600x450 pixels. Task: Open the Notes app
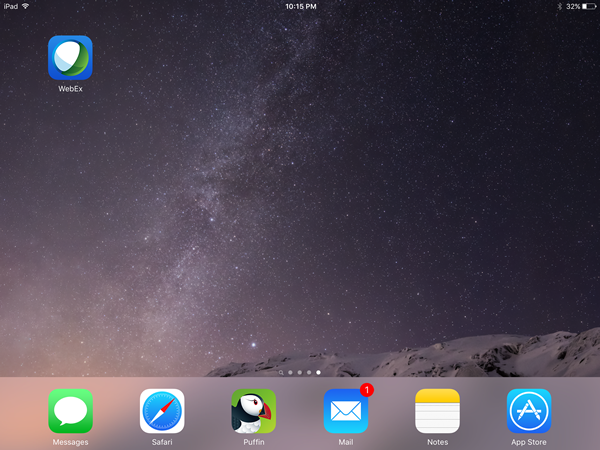coord(437,411)
